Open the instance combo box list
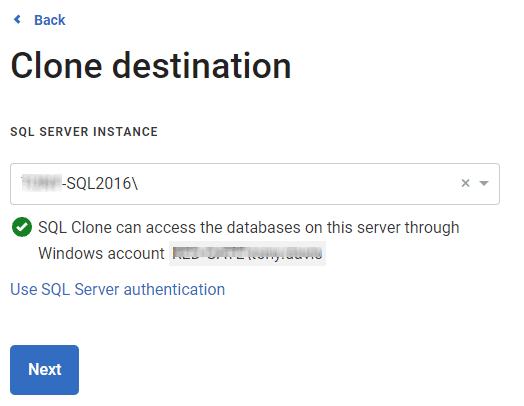Image resolution: width=524 pixels, height=406 pixels. tap(484, 183)
